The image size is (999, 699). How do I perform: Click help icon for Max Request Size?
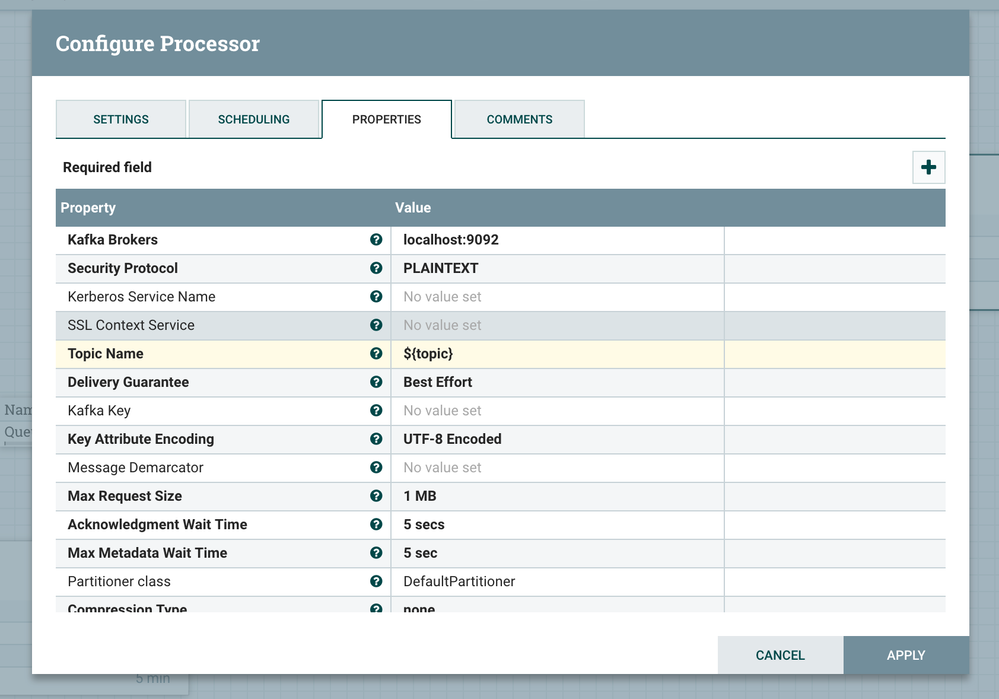pyautogui.click(x=376, y=496)
